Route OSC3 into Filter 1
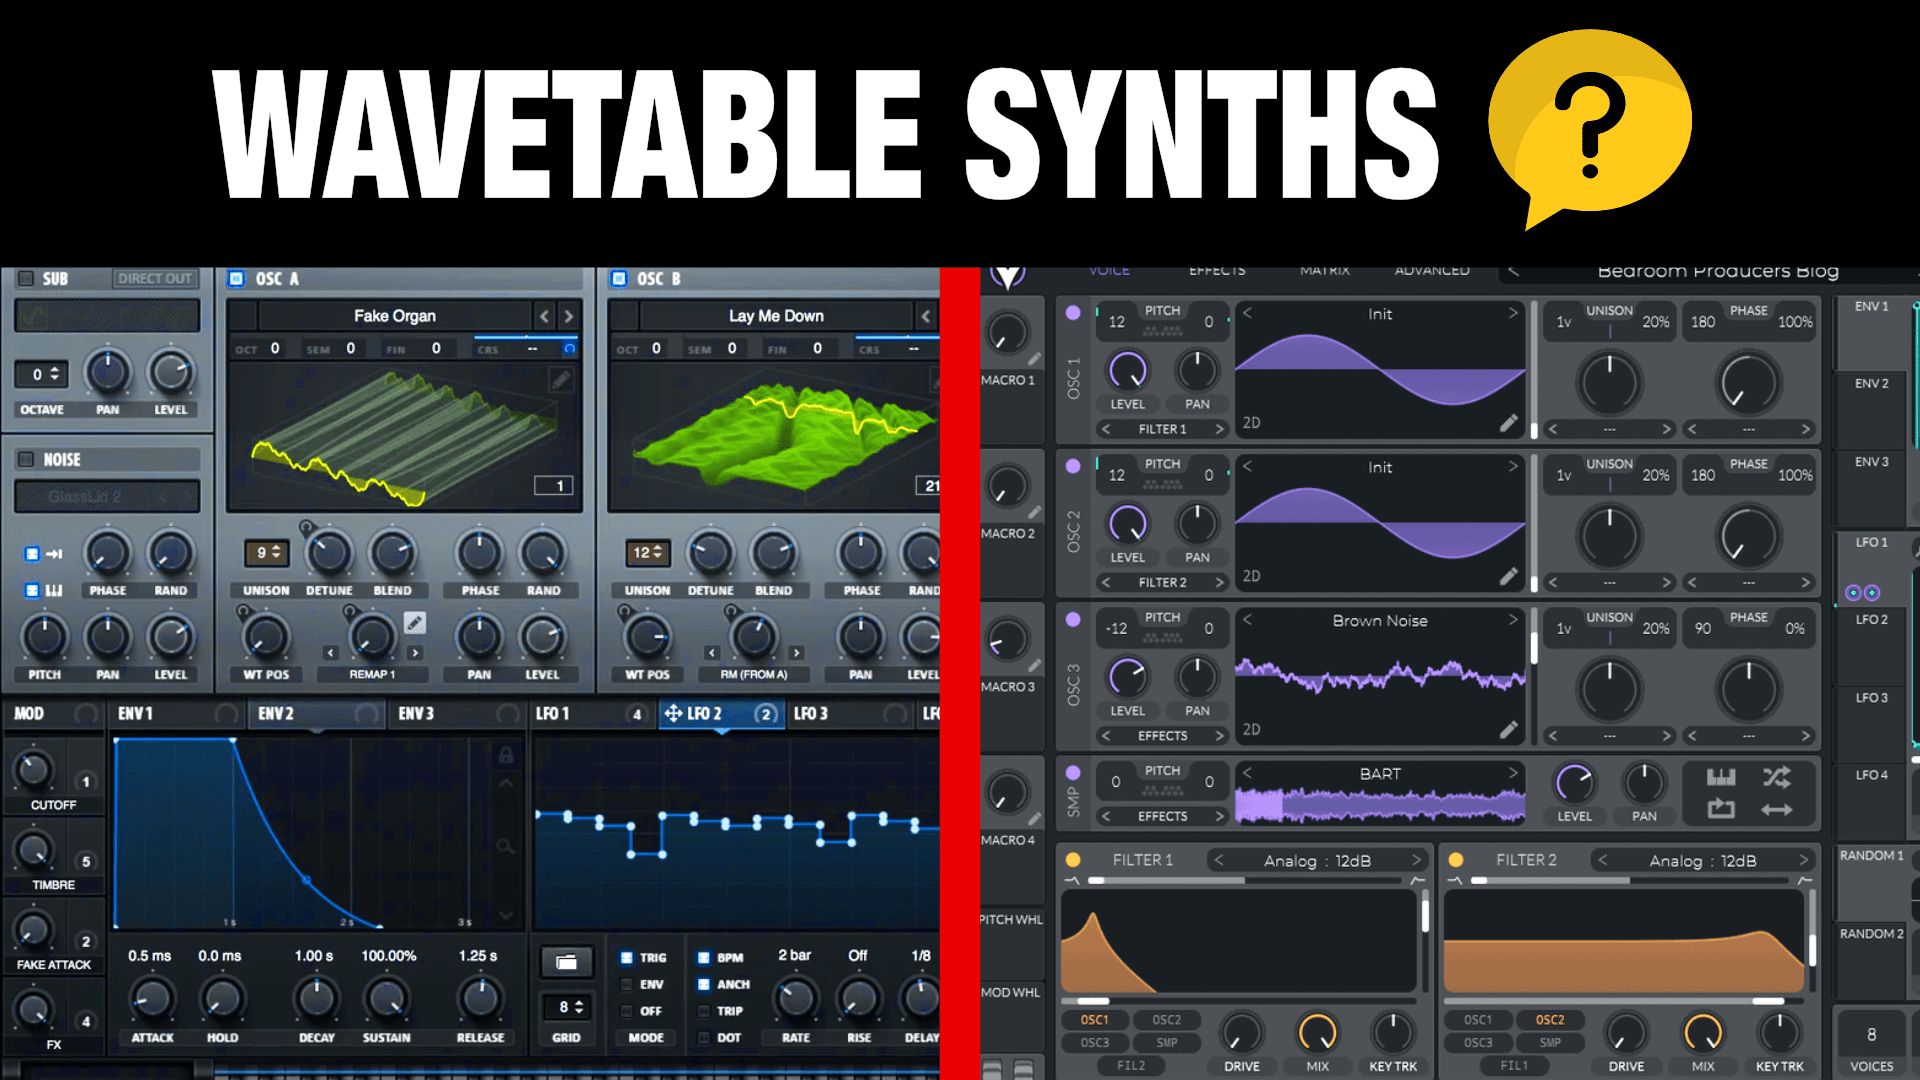This screenshot has height=1080, width=1920. pyautogui.click(x=1094, y=1042)
